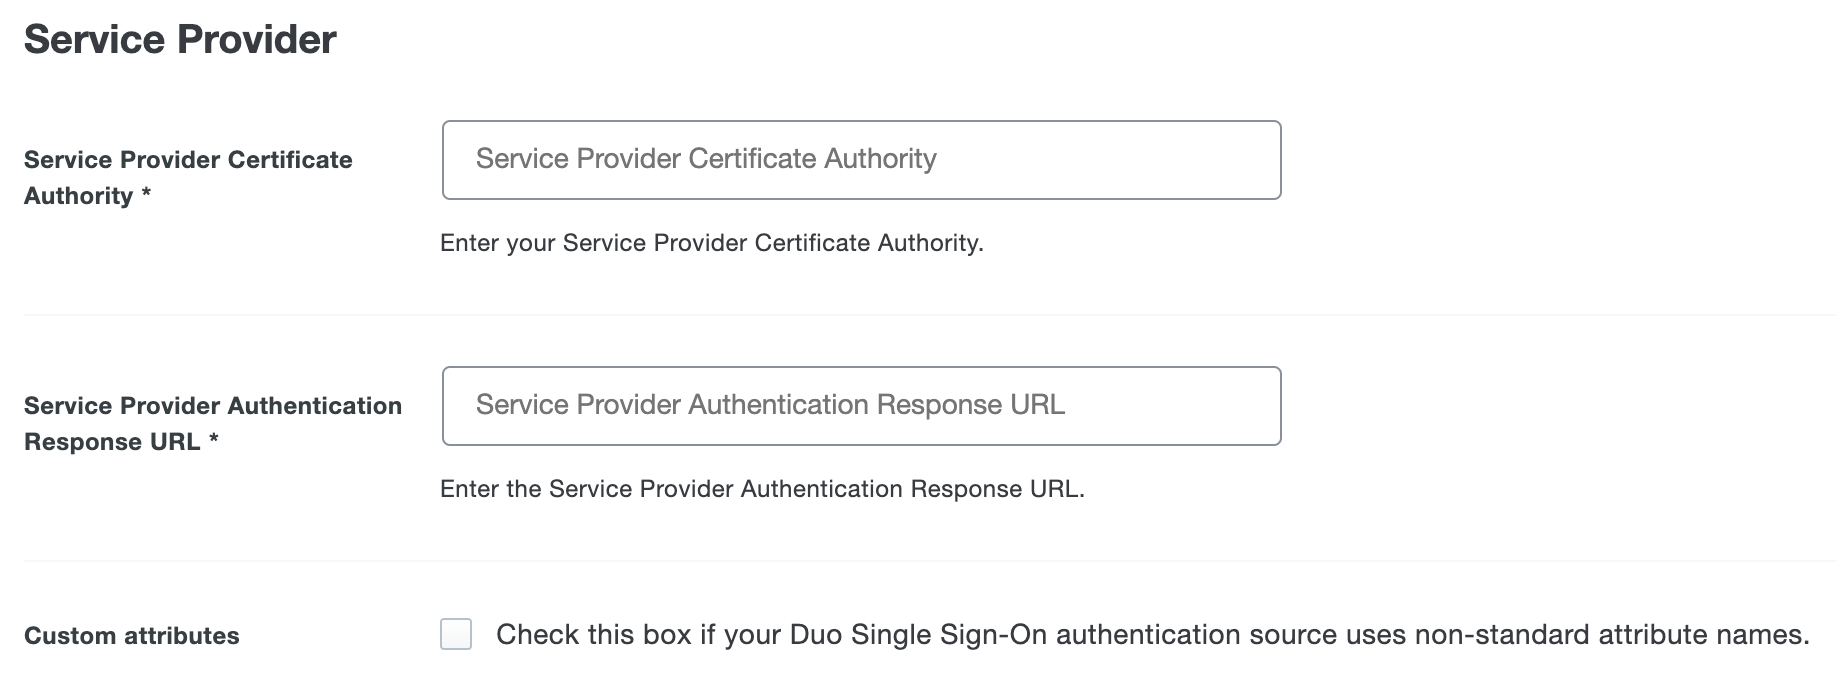Click the Authentication Response URL label

214,423
